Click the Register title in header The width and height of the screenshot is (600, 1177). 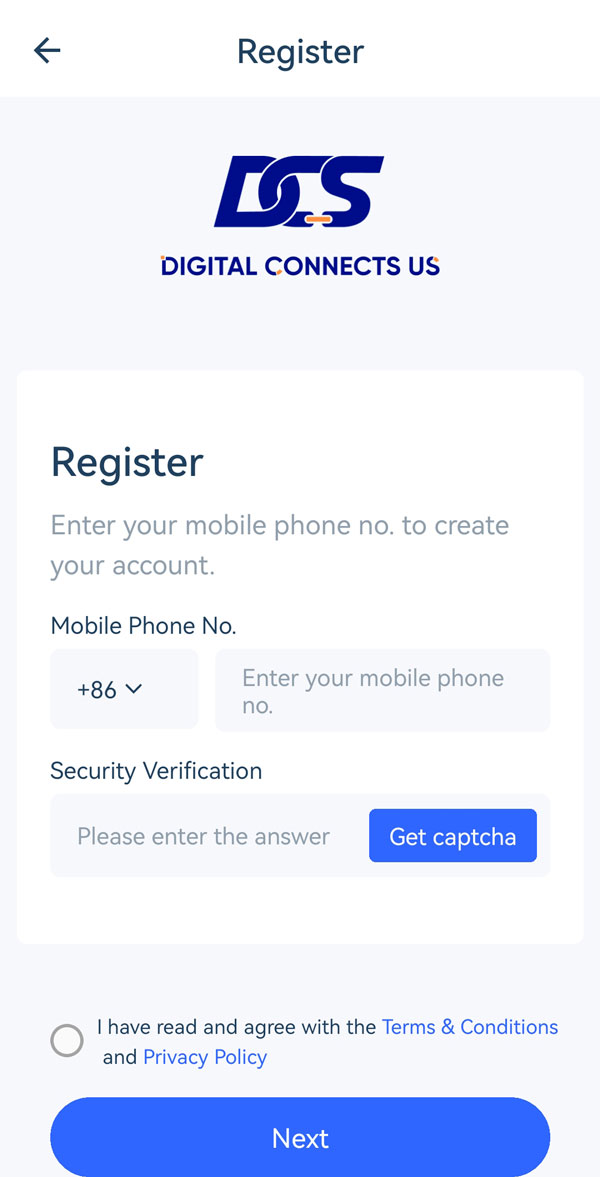300,51
